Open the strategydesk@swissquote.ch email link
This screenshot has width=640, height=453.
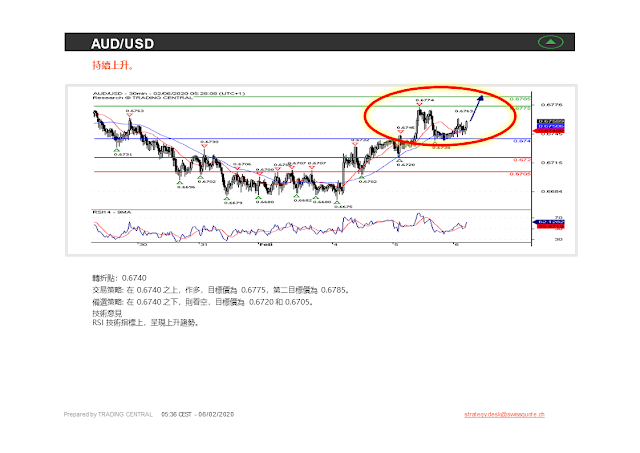click(x=504, y=414)
